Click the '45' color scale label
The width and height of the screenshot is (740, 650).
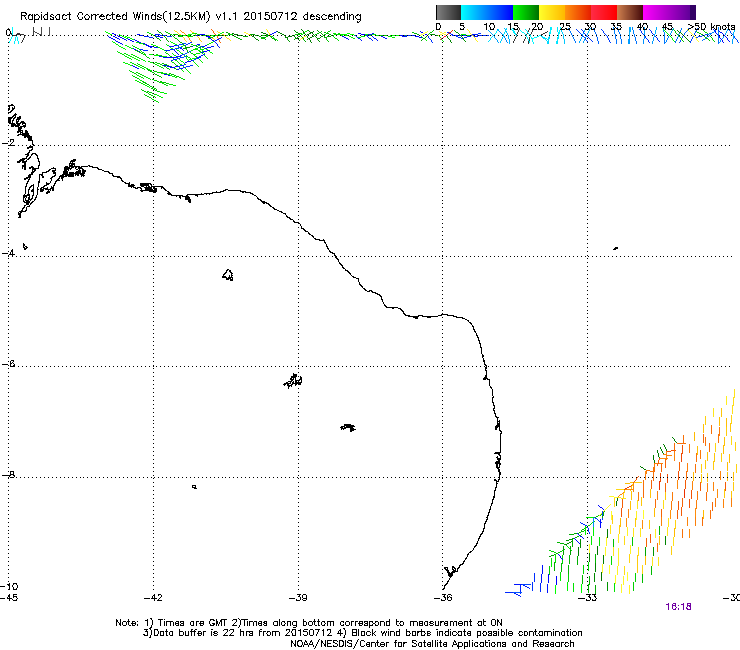667,27
